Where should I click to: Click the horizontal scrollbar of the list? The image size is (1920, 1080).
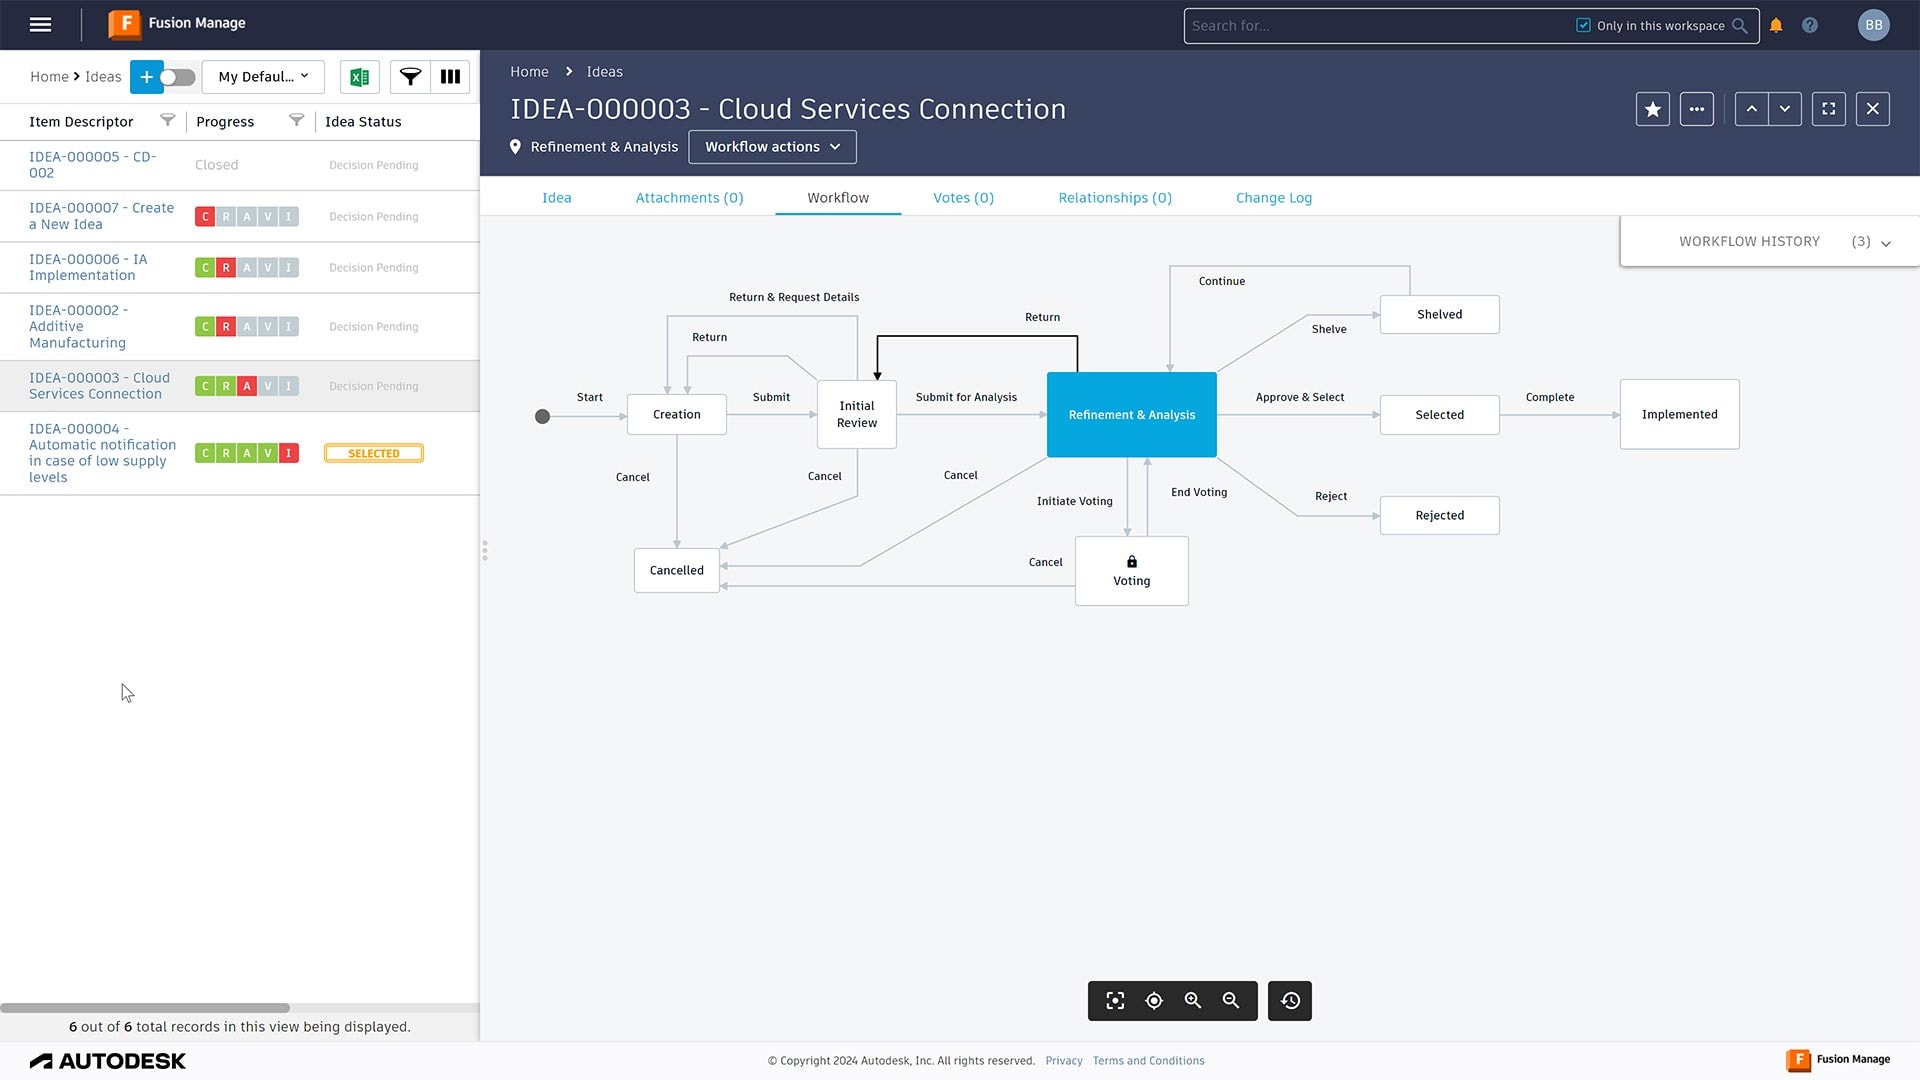coord(145,1008)
